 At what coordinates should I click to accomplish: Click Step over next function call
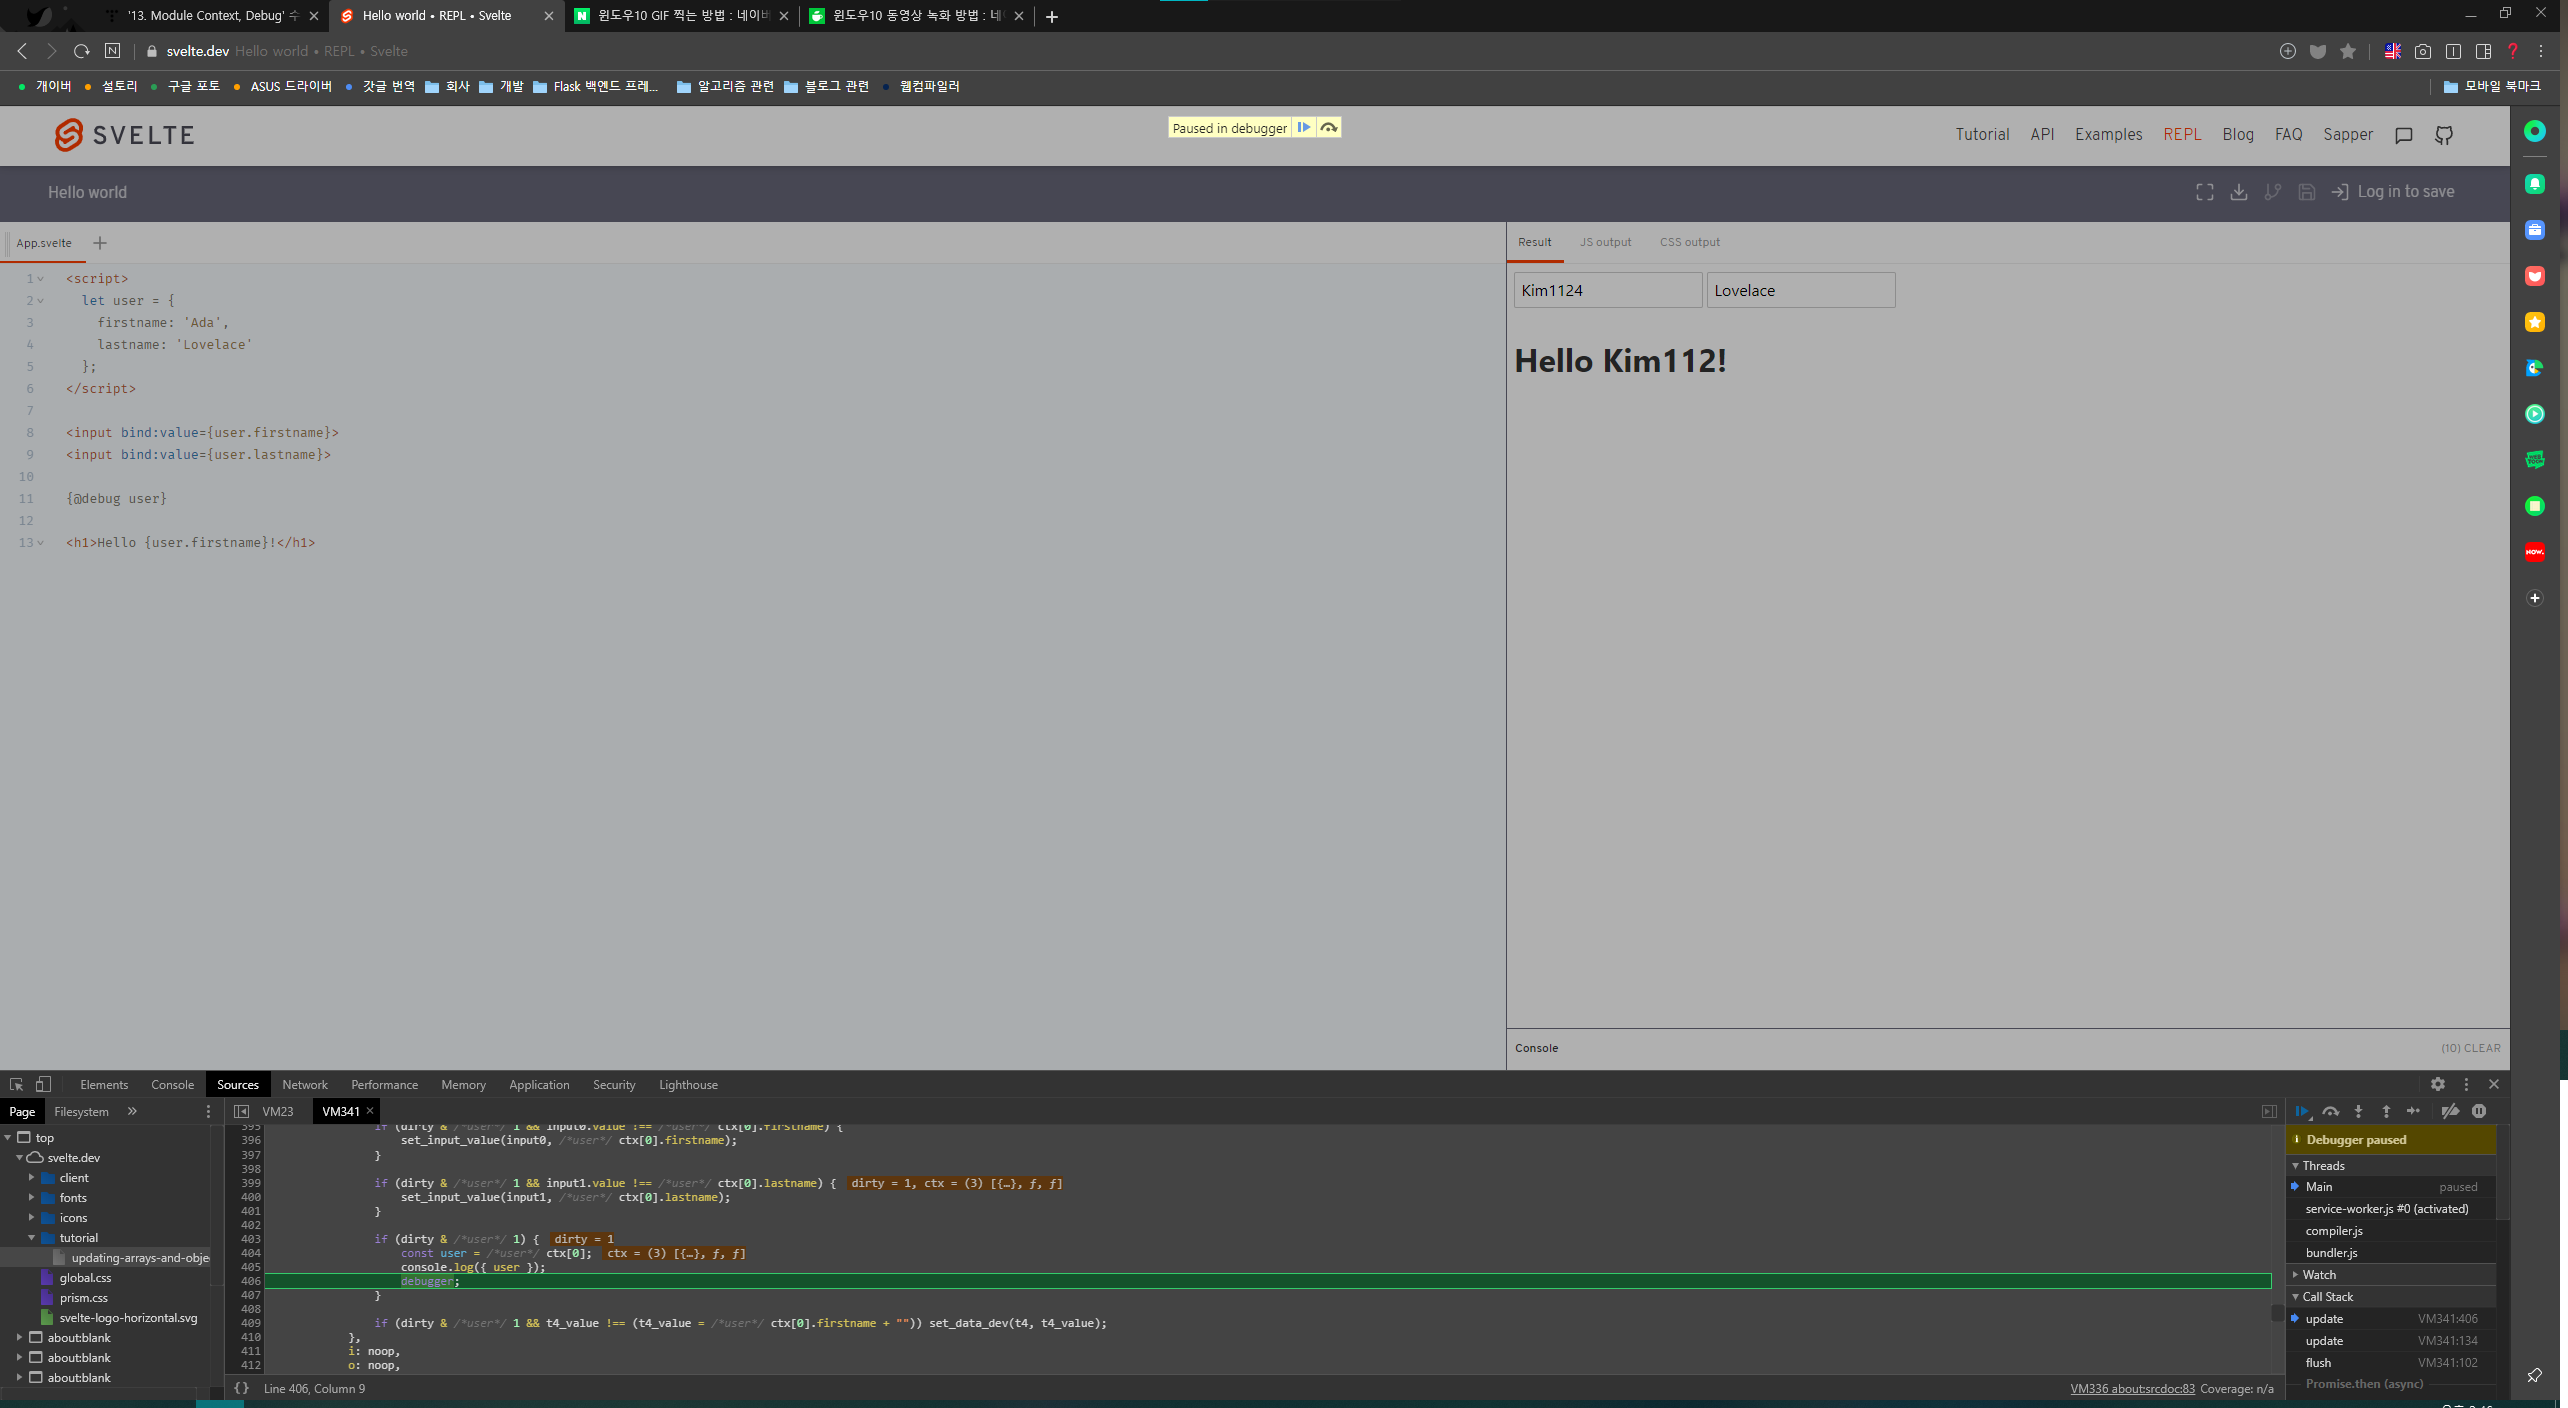2331,1111
